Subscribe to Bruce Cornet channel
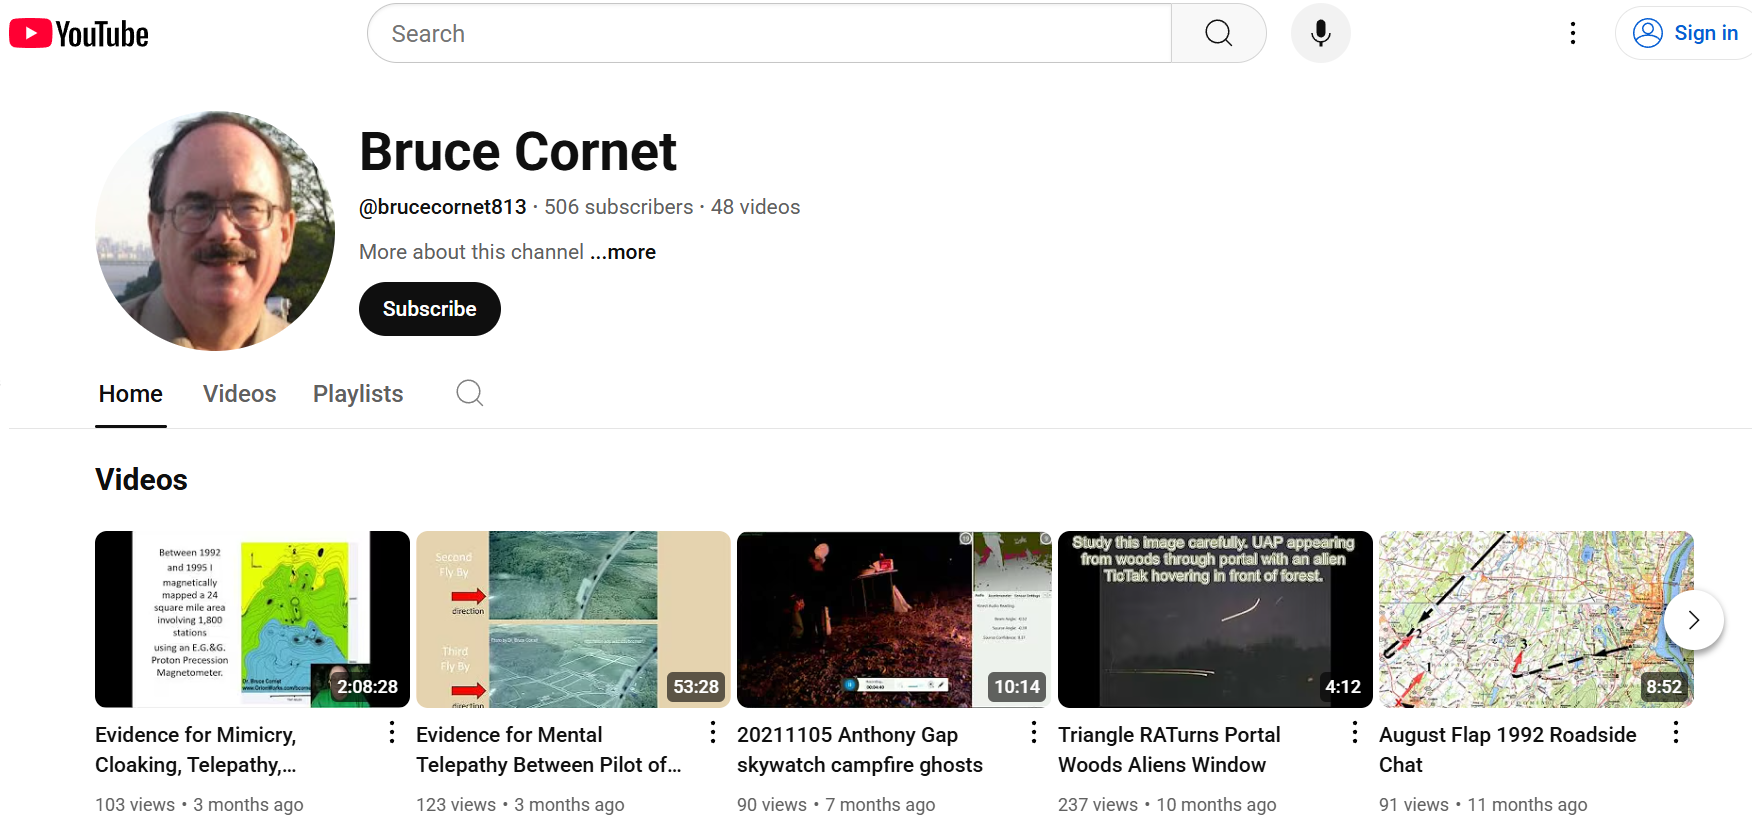The width and height of the screenshot is (1752, 831). pyautogui.click(x=429, y=309)
